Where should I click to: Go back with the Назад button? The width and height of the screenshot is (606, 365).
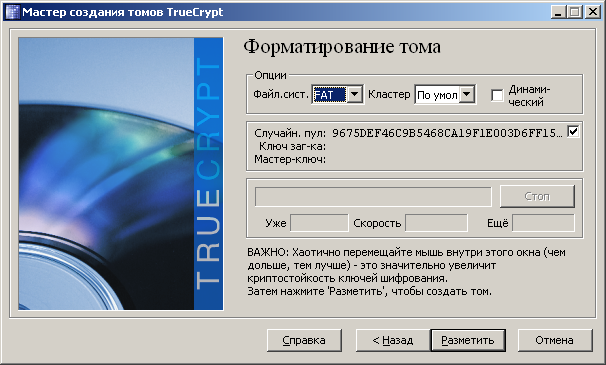pos(393,340)
